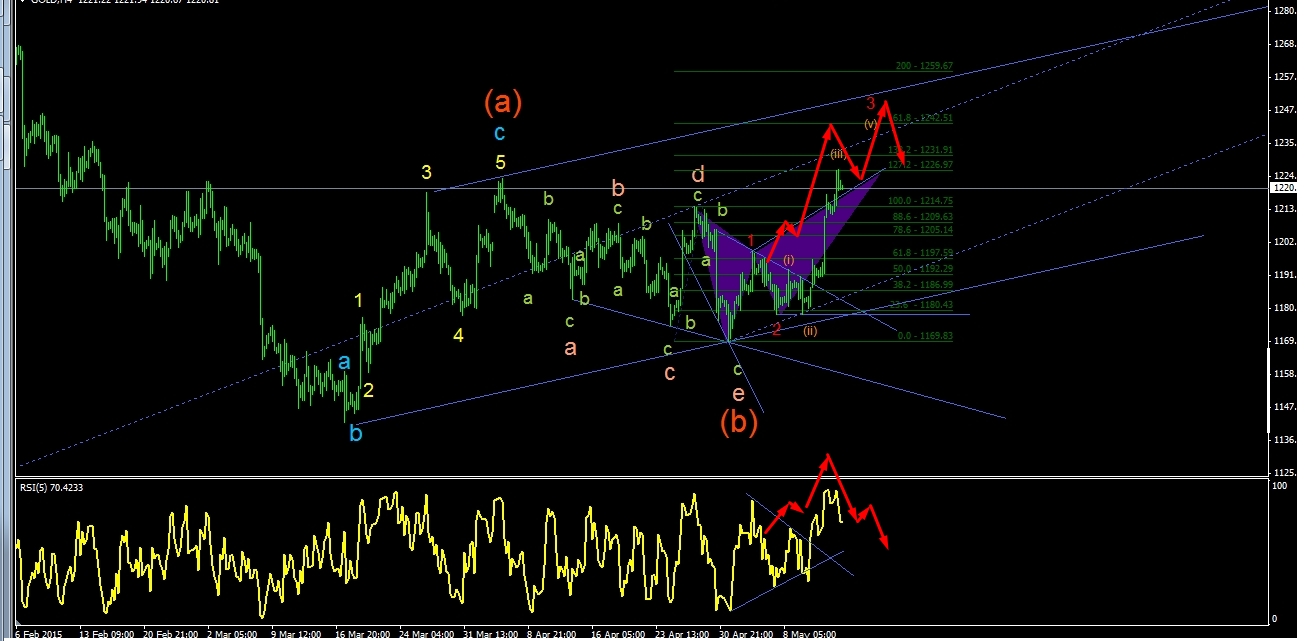Select the yellow 1 wave label
Screen dimensions: 1305x641
pos(360,300)
